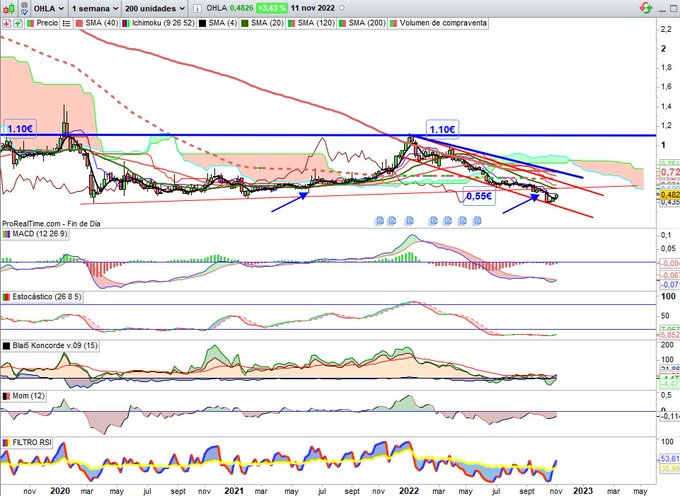Open the MACD (12 26 9) panel label

coord(40,234)
